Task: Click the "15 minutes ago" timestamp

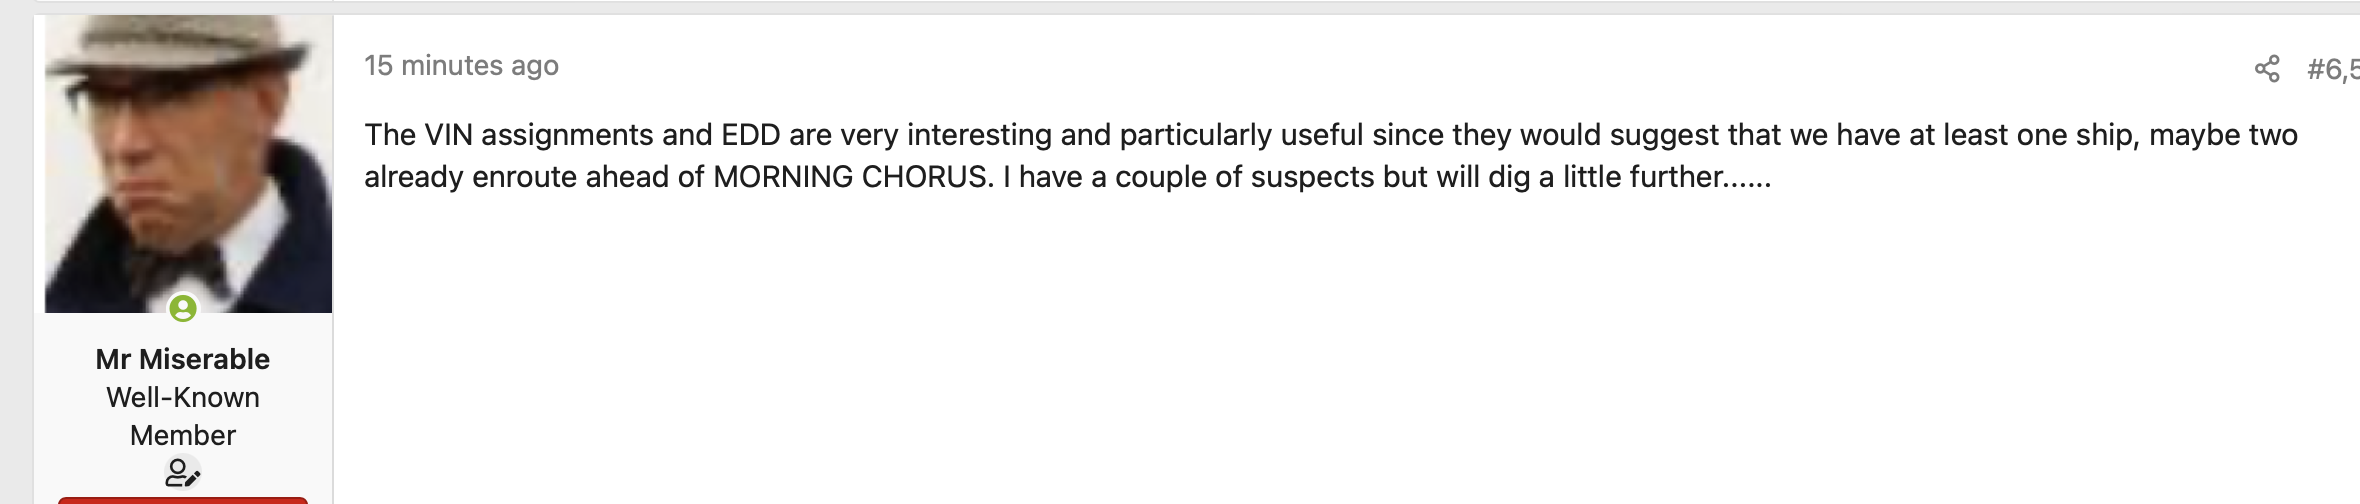Action: 461,66
